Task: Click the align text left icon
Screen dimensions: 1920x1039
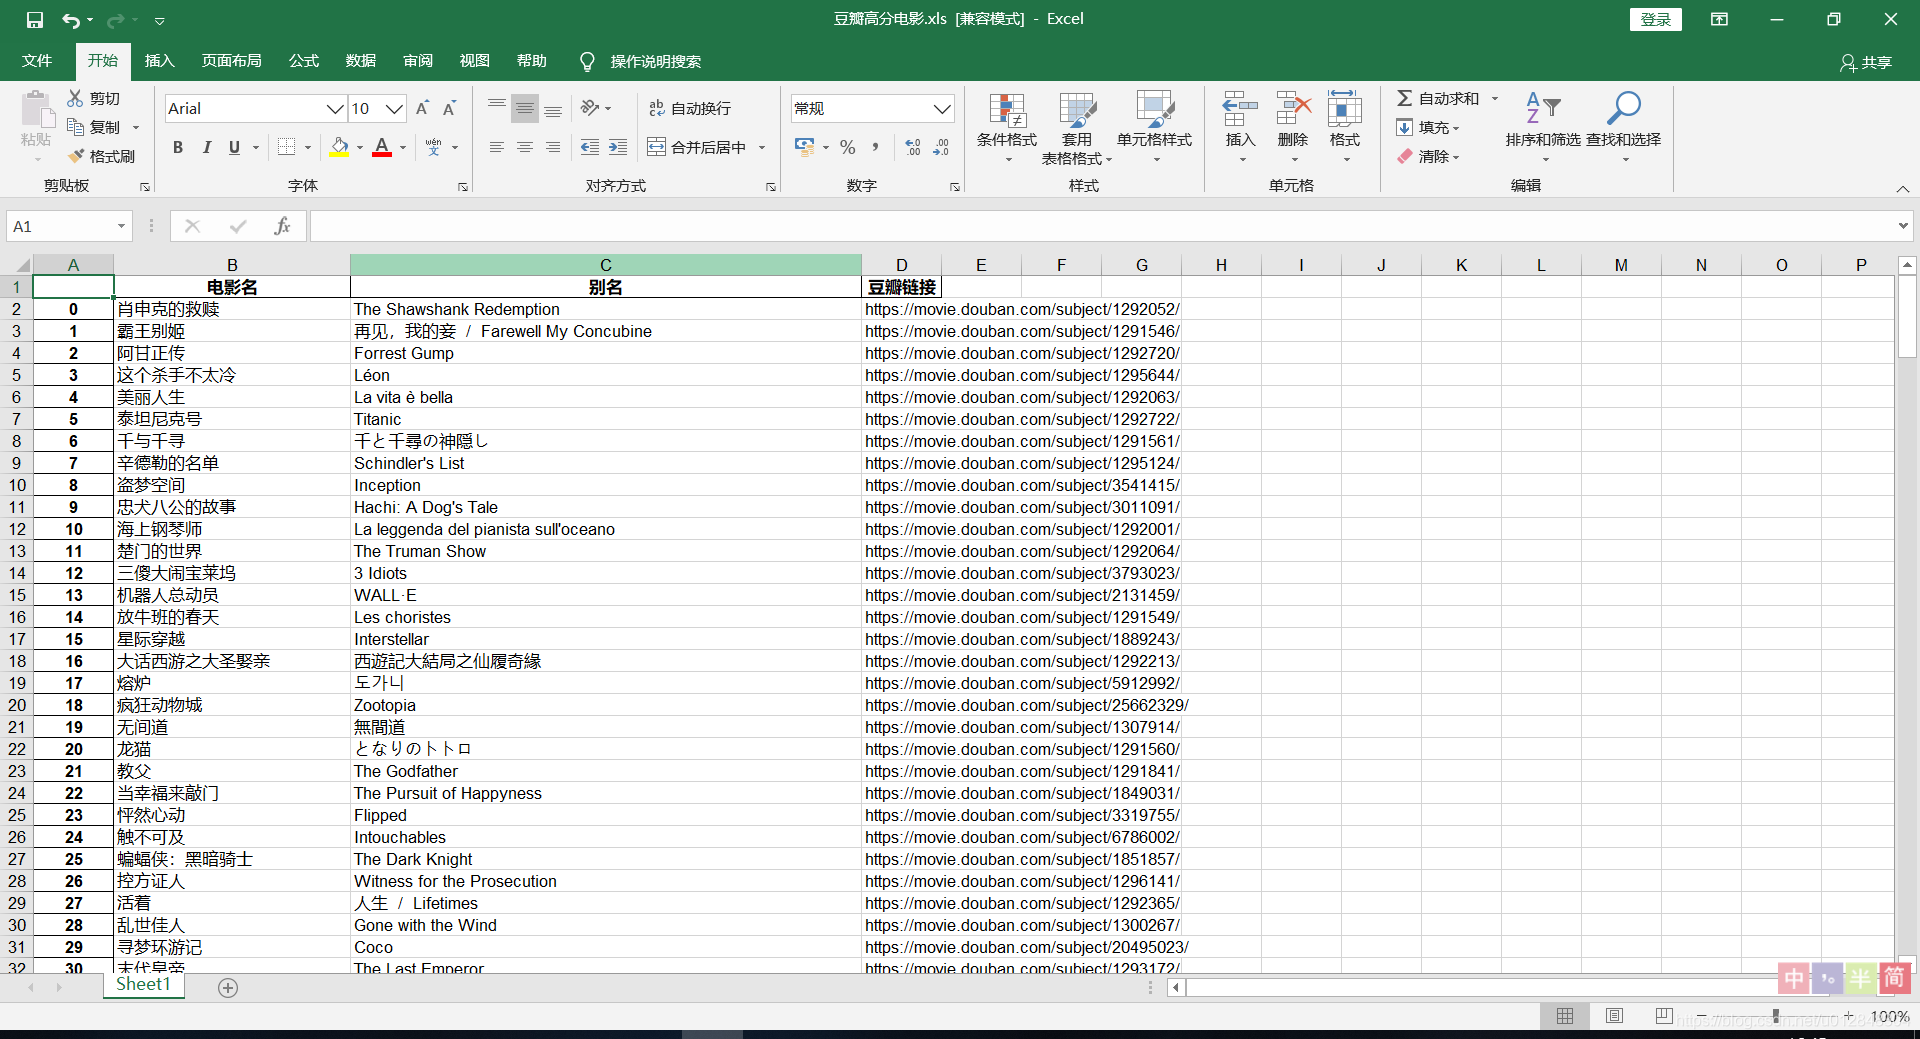Action: pyautogui.click(x=496, y=147)
